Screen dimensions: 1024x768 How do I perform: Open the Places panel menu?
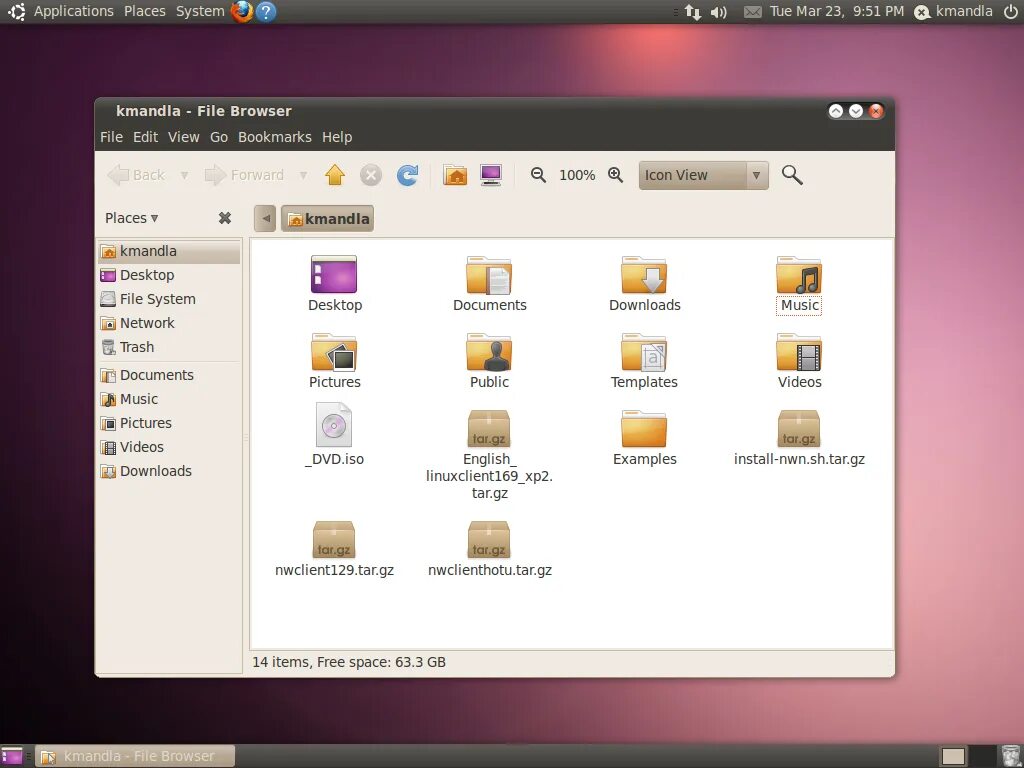(x=145, y=11)
